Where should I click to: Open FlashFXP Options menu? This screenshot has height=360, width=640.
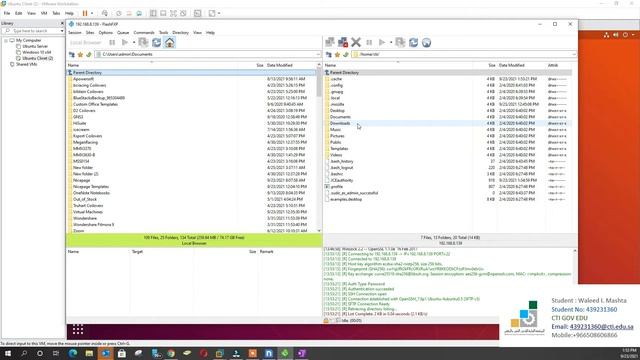(x=105, y=33)
